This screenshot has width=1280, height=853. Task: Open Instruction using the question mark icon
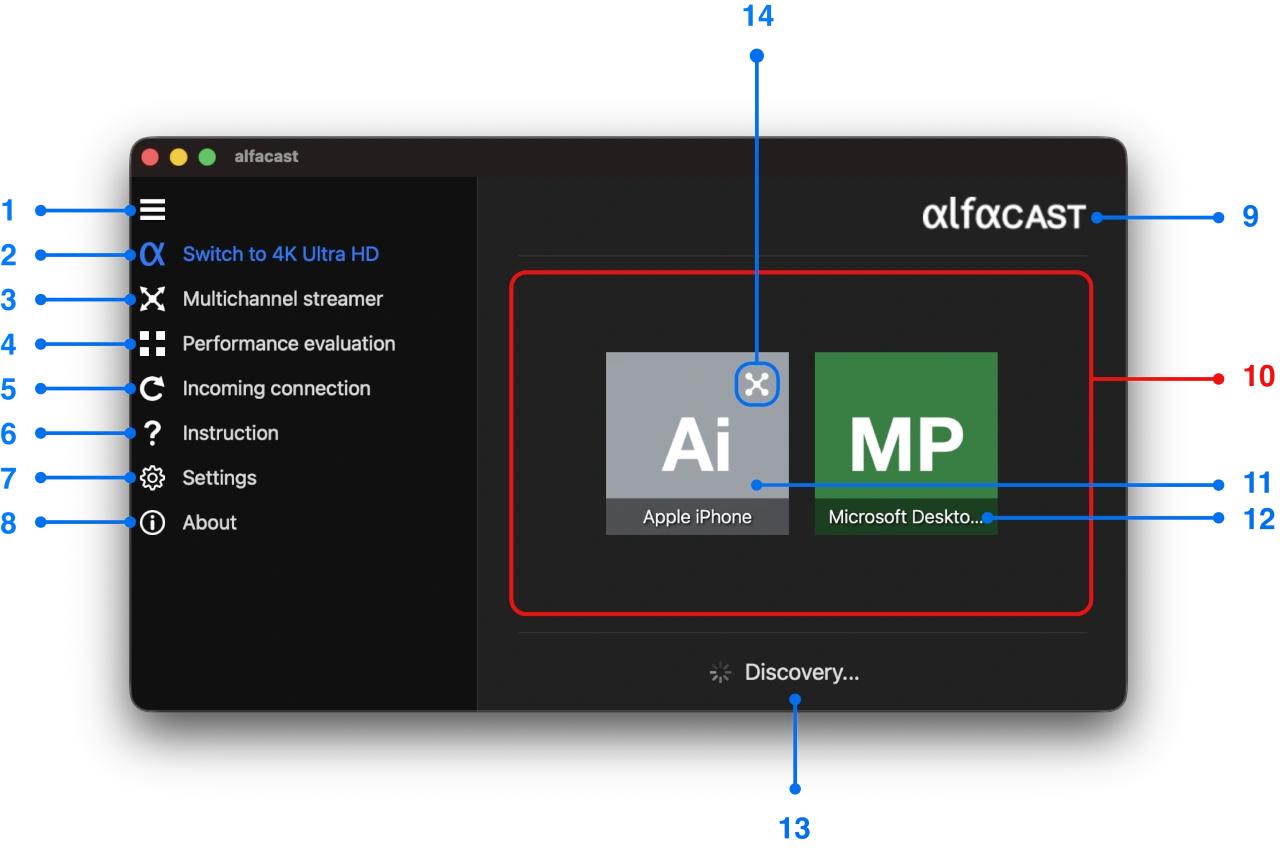[x=152, y=433]
